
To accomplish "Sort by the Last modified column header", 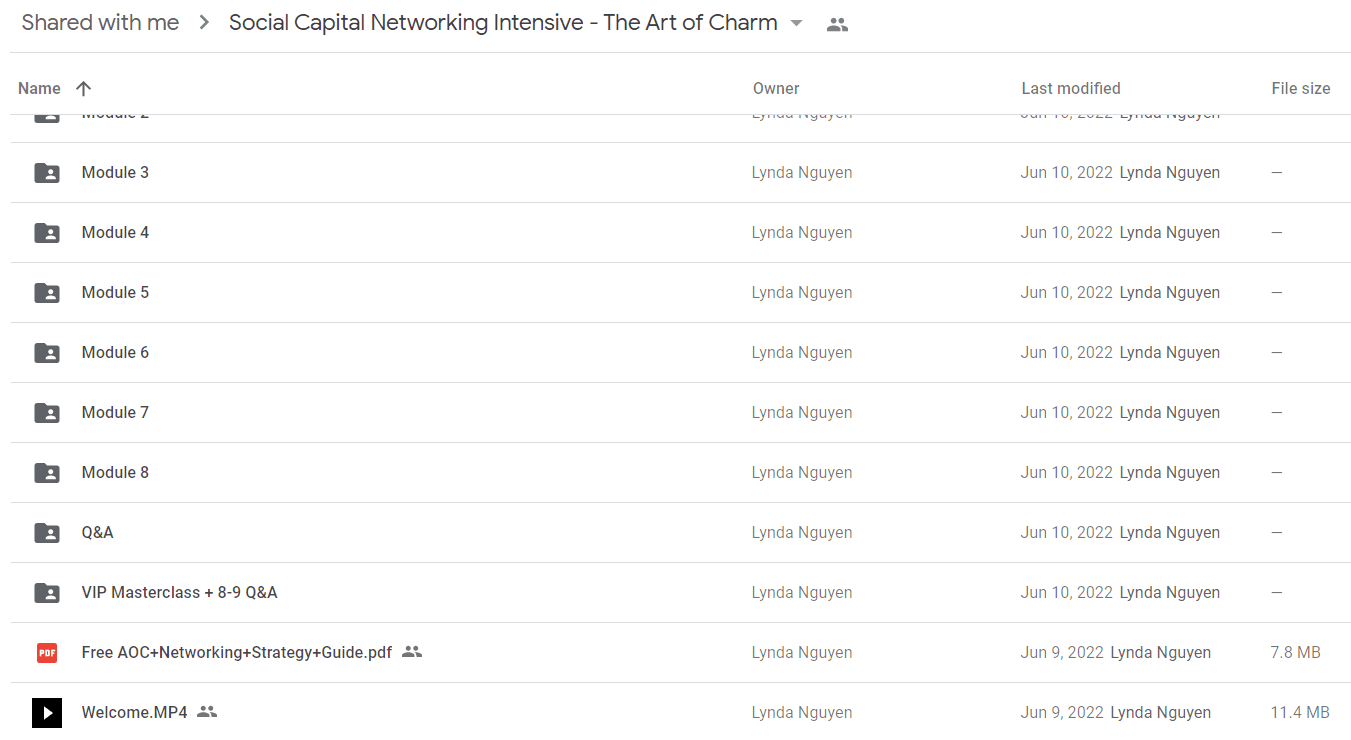I will tap(1071, 88).
